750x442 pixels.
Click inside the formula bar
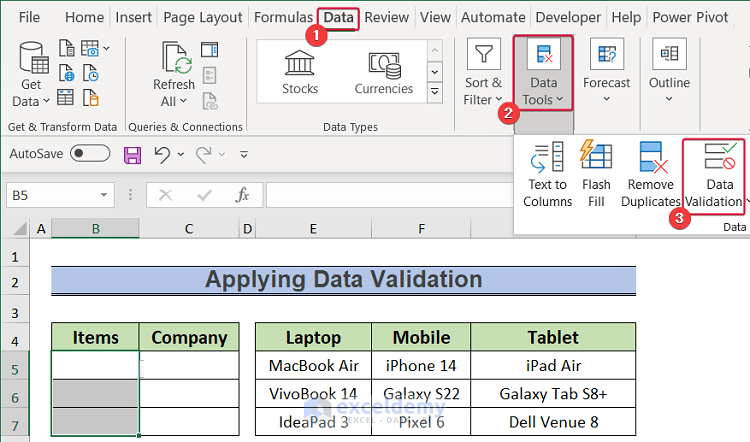tap(390, 196)
